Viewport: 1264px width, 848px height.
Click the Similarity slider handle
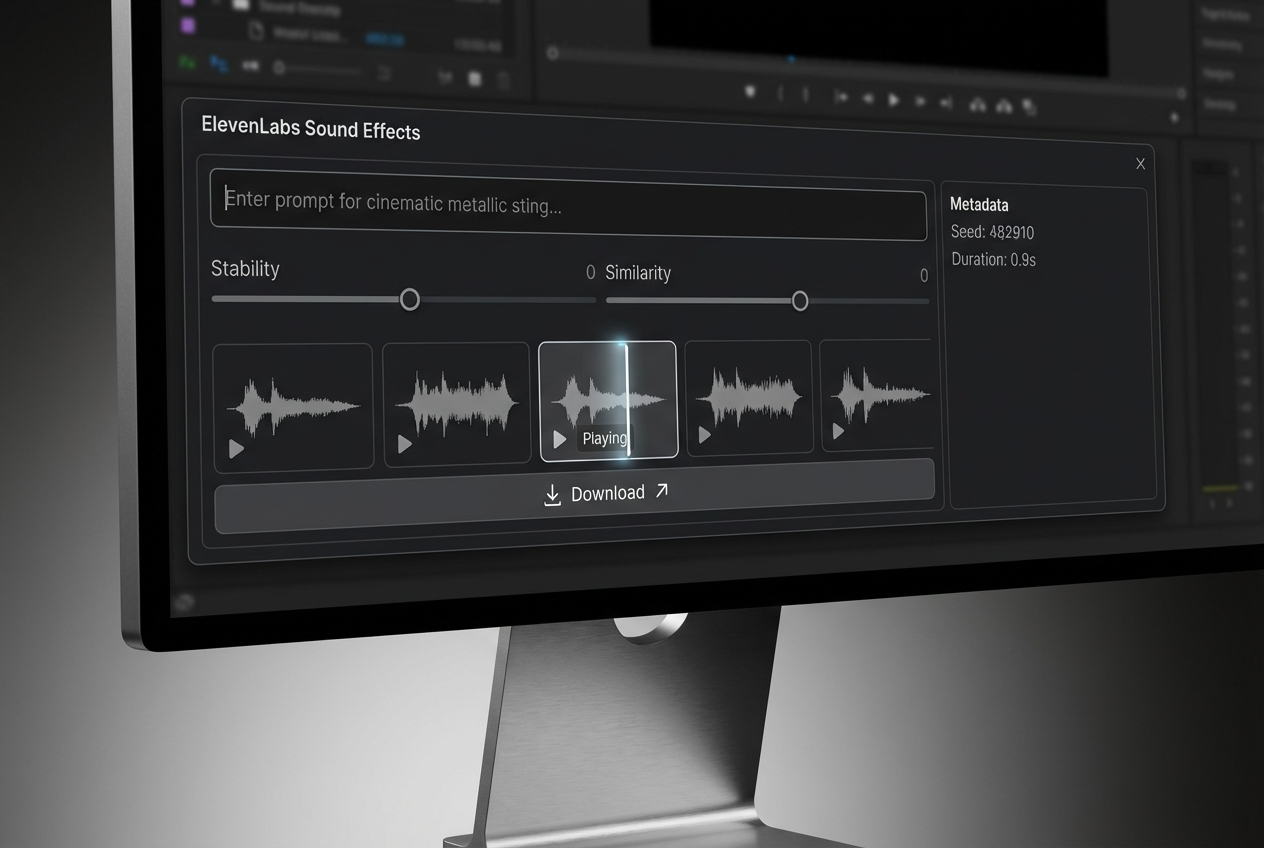tap(800, 301)
